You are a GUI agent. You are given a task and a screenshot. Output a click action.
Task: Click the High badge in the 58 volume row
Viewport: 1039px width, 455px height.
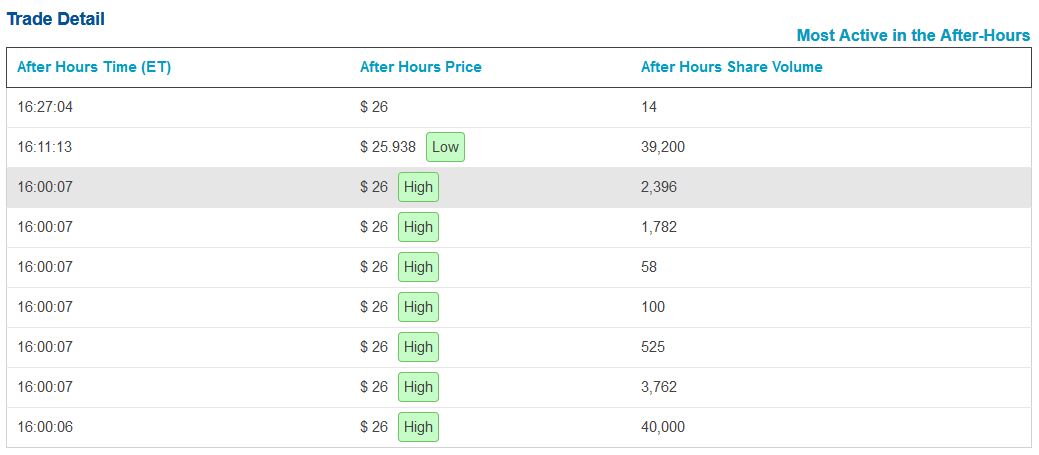point(418,267)
